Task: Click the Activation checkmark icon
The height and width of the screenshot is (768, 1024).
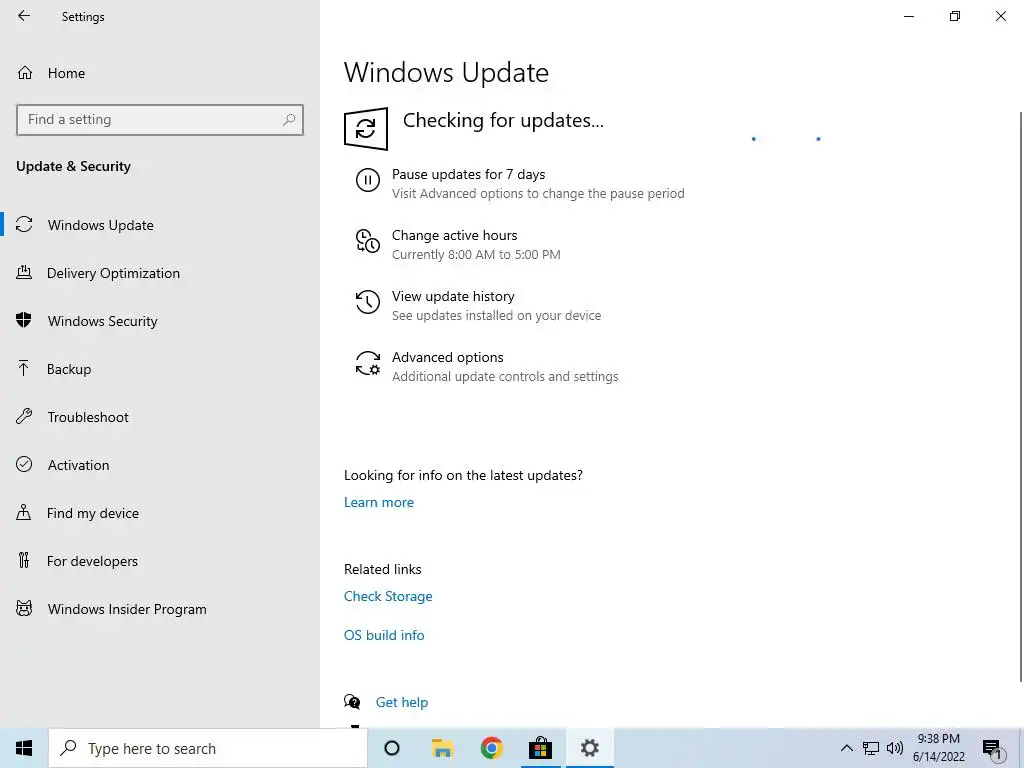Action: (x=24, y=464)
